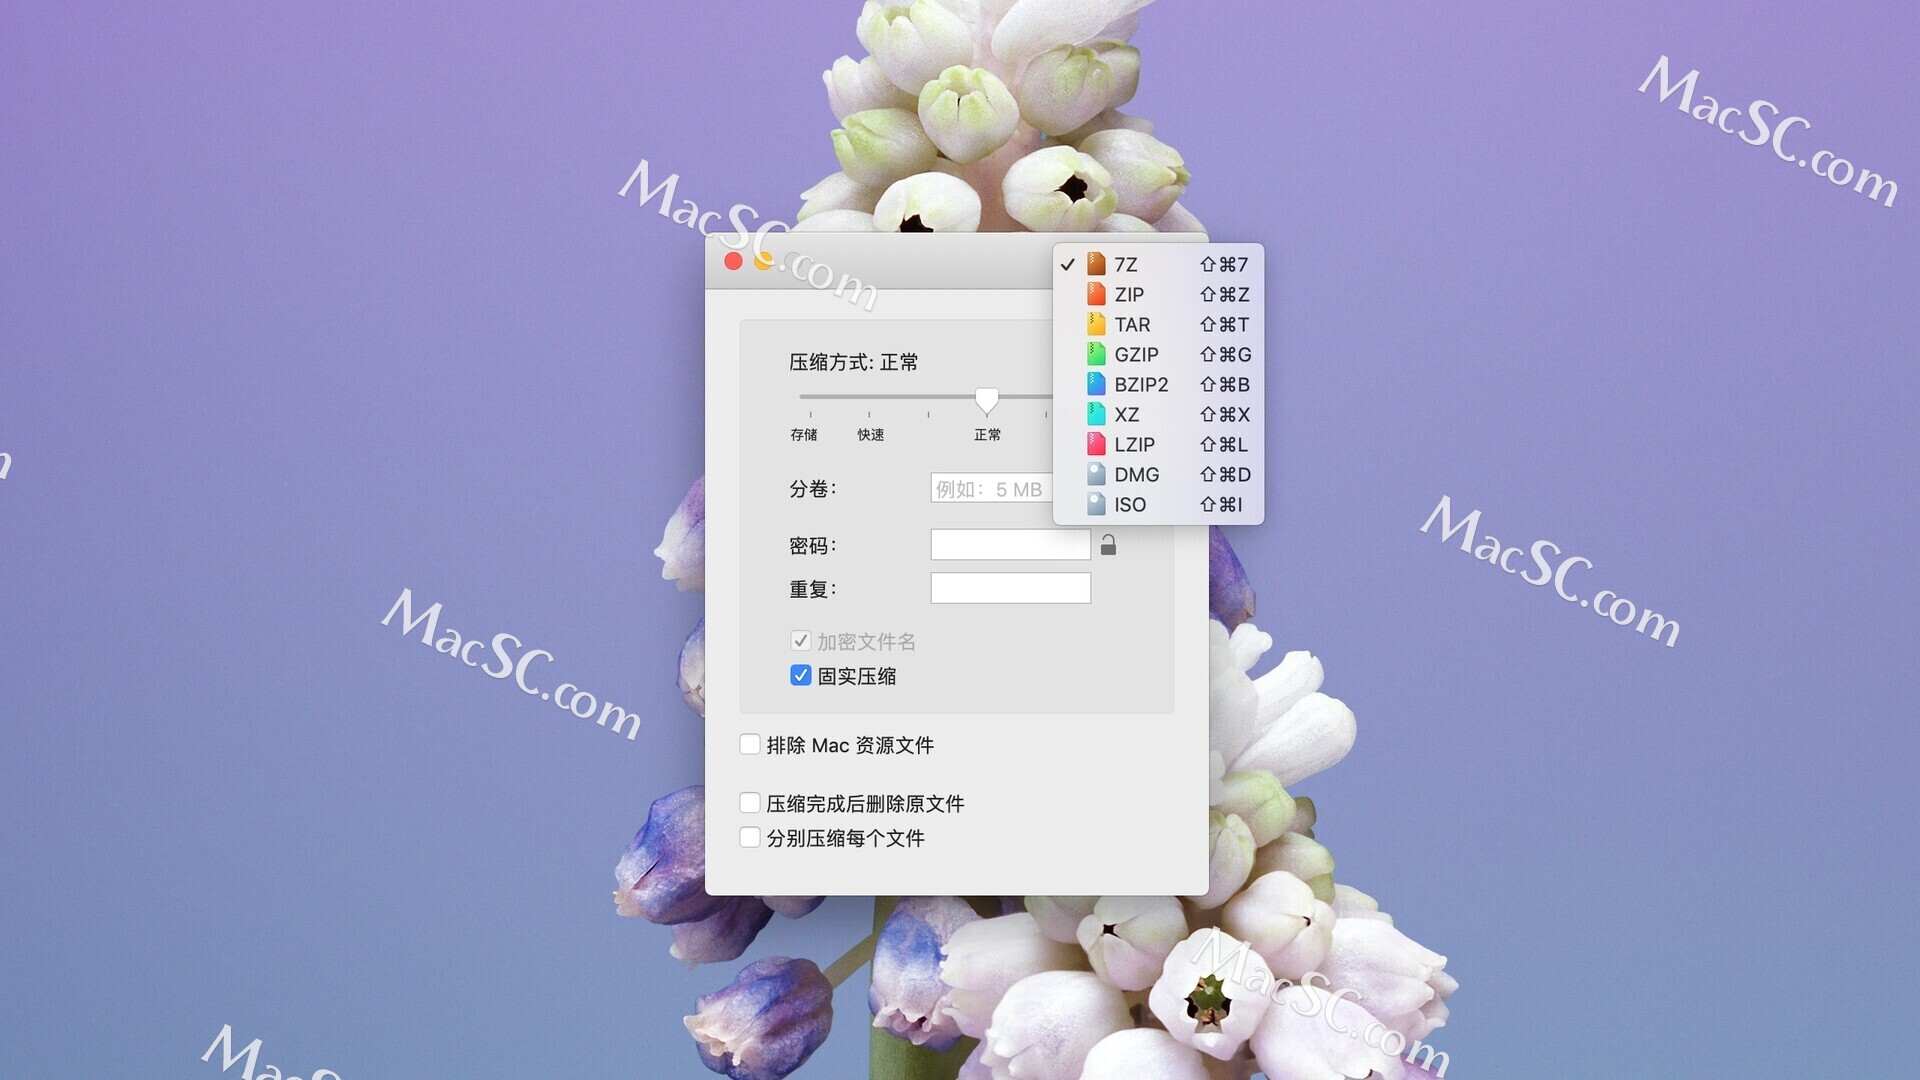Click the DMG disk image icon
The image size is (1920, 1080).
point(1096,474)
